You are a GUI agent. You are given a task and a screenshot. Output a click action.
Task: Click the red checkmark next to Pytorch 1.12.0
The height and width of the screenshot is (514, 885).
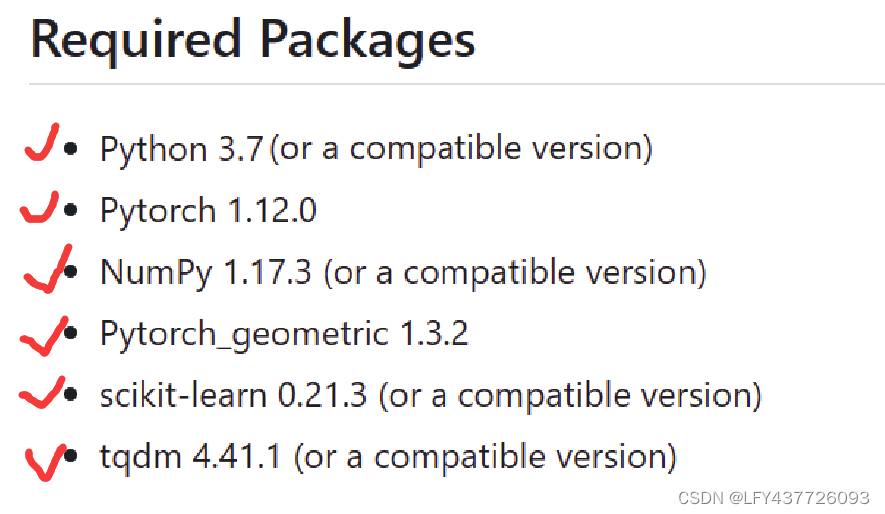point(39,207)
